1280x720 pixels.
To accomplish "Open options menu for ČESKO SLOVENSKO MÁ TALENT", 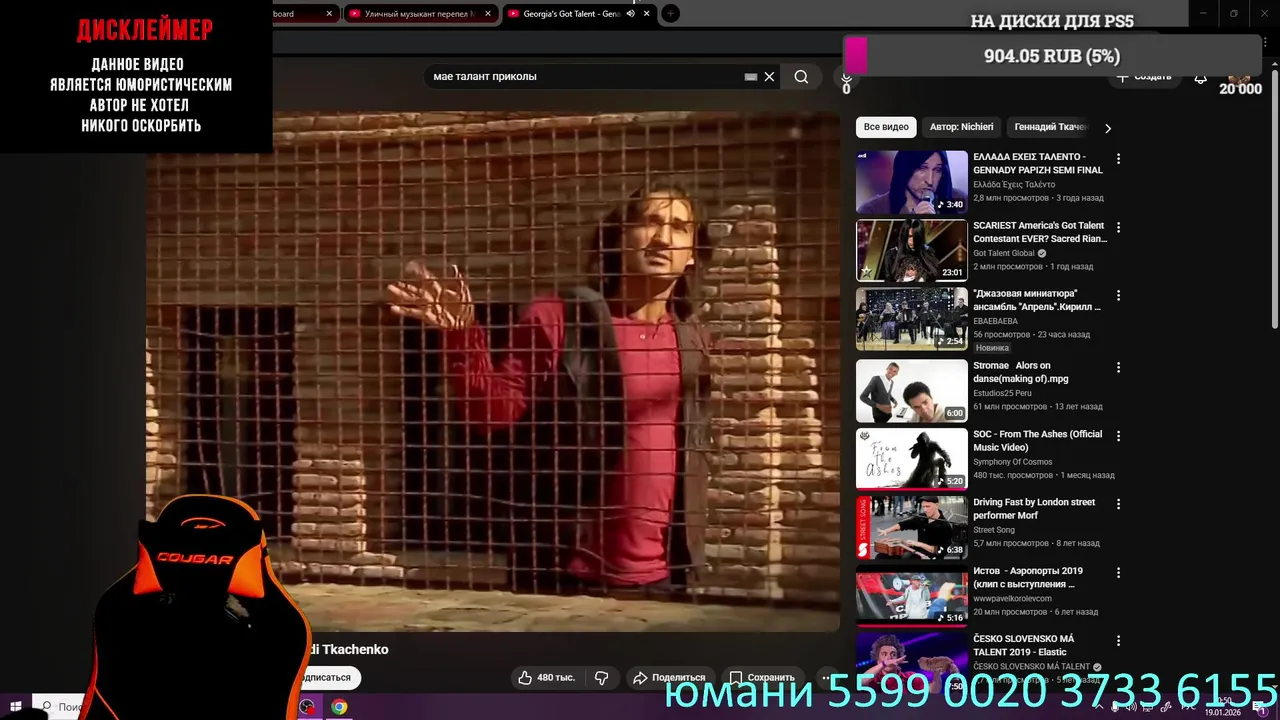I will click(1118, 641).
